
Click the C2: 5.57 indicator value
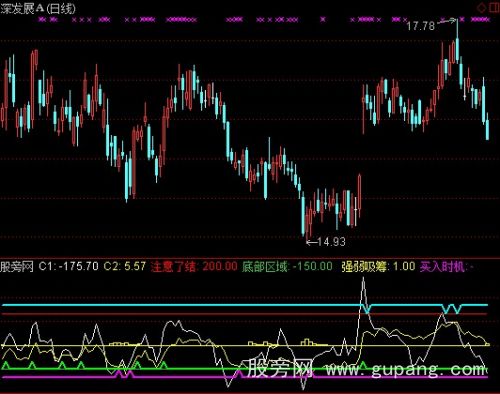click(x=125, y=266)
